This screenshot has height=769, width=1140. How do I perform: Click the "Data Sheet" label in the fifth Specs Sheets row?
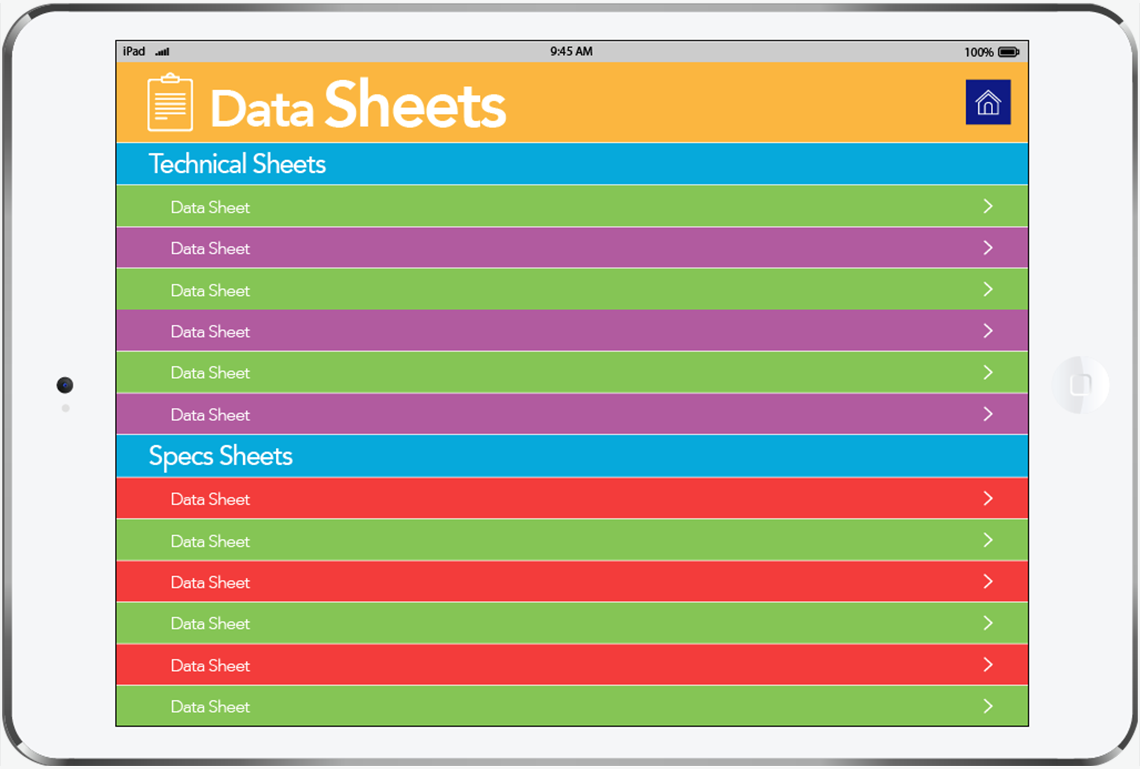point(210,666)
